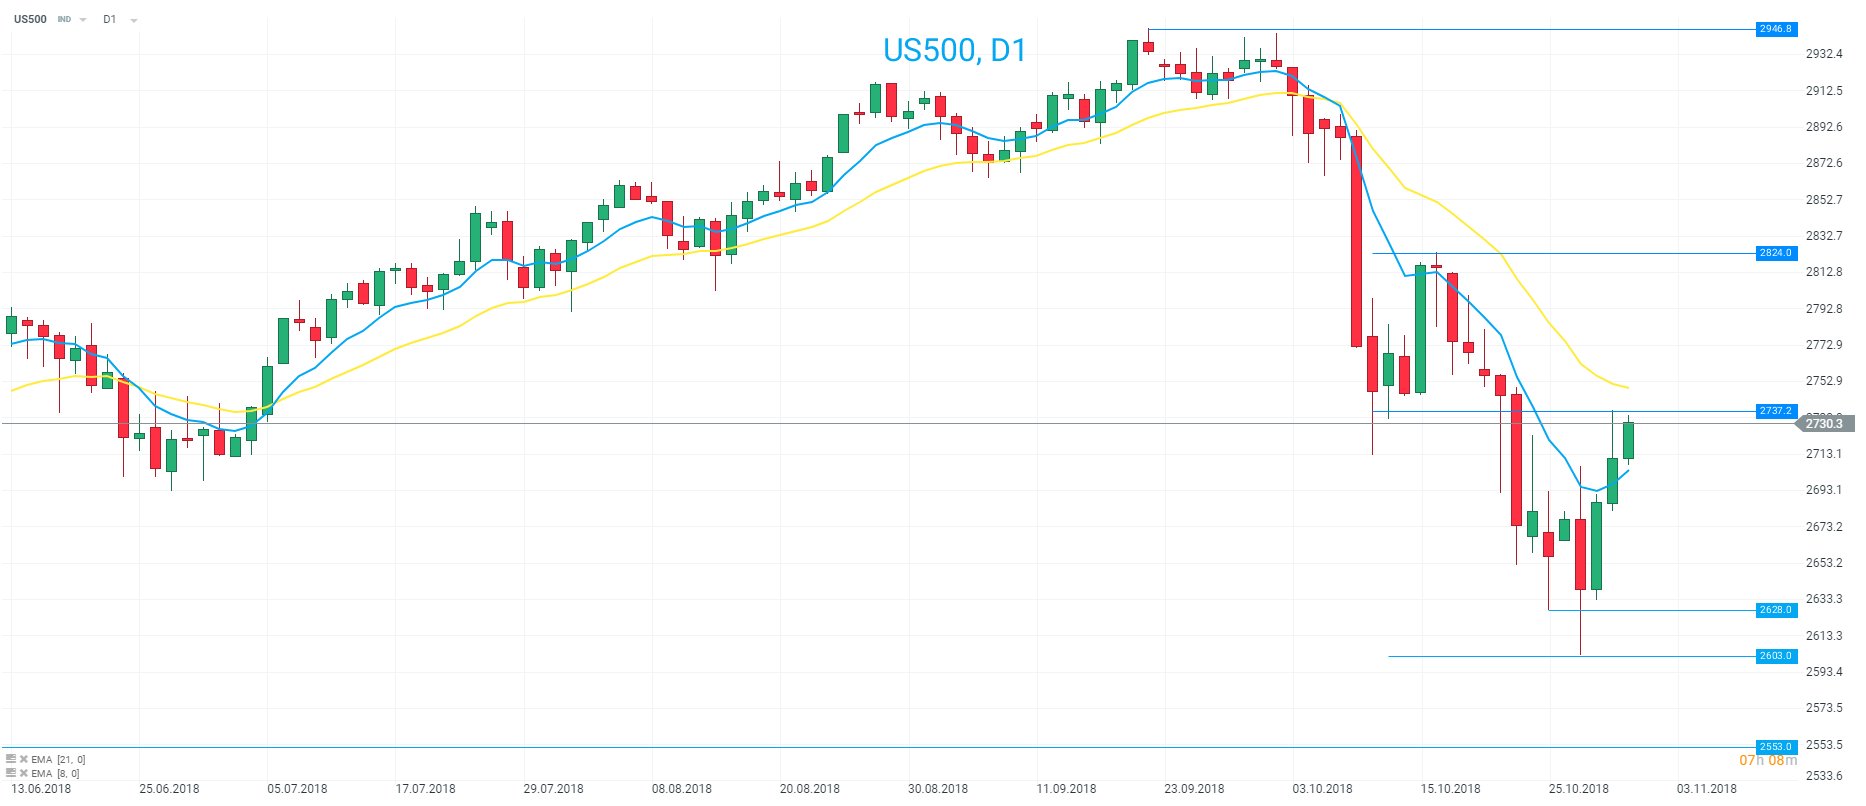Click the IND instrument type tag

point(64,20)
